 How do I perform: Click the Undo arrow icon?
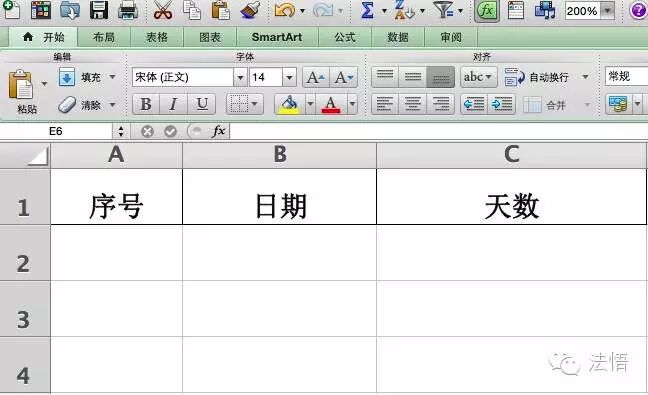(x=285, y=10)
